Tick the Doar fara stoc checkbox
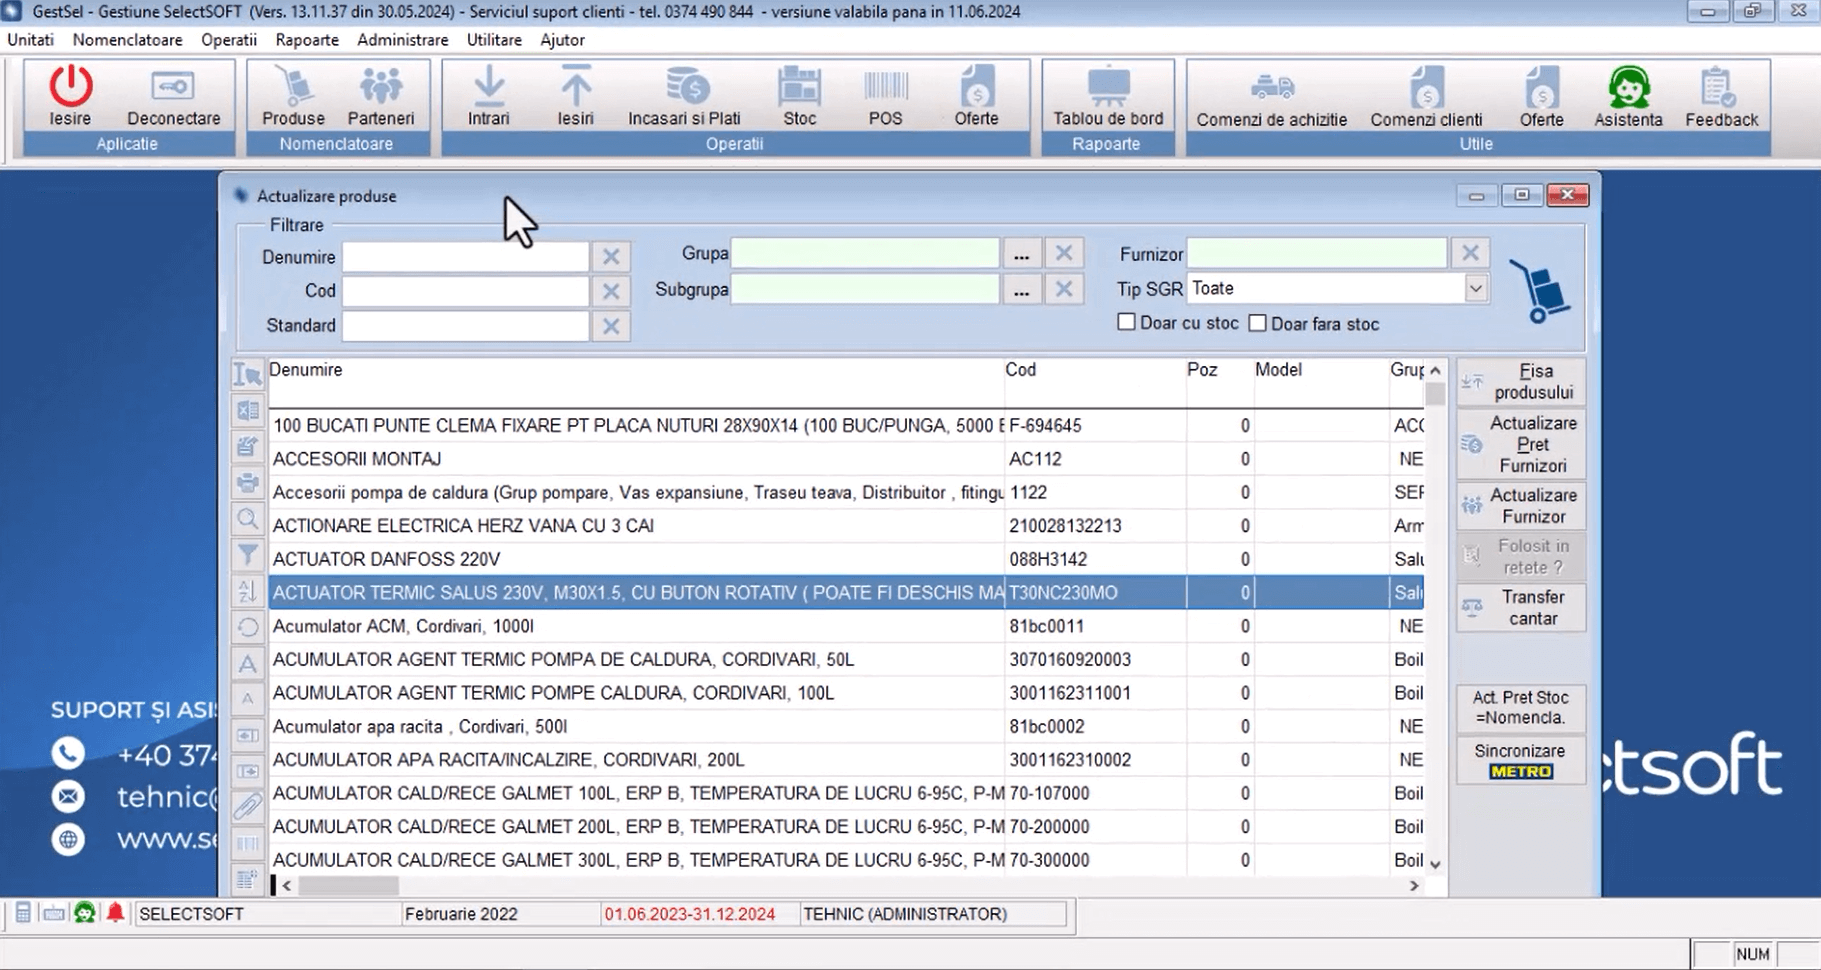This screenshot has width=1821, height=970. click(x=1258, y=323)
